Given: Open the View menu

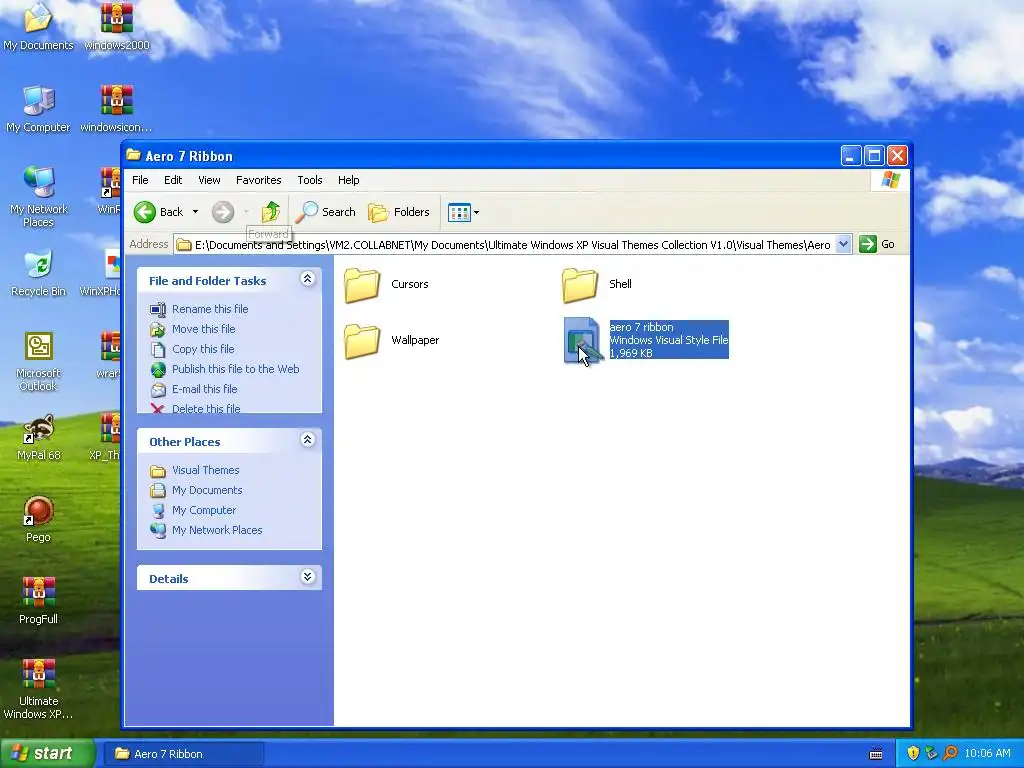Looking at the screenshot, I should click(209, 180).
